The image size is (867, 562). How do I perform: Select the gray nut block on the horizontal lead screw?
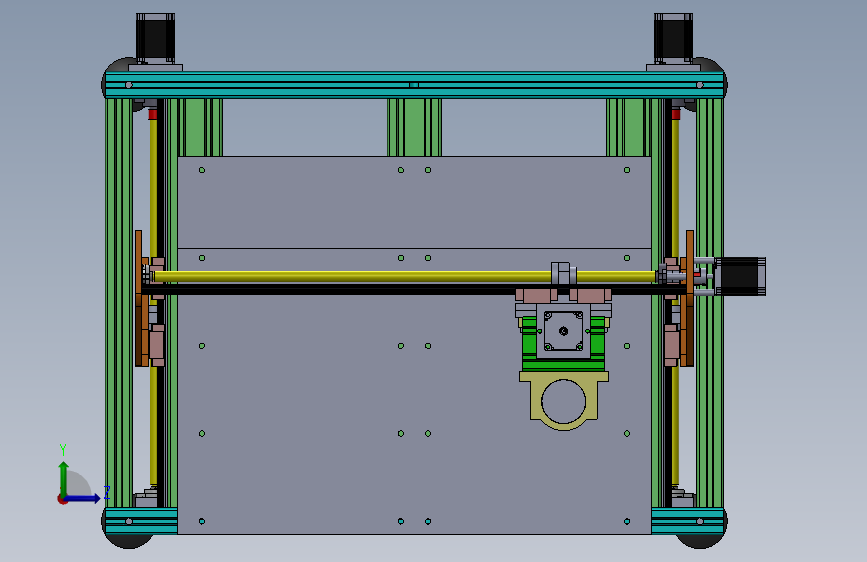[x=563, y=273]
